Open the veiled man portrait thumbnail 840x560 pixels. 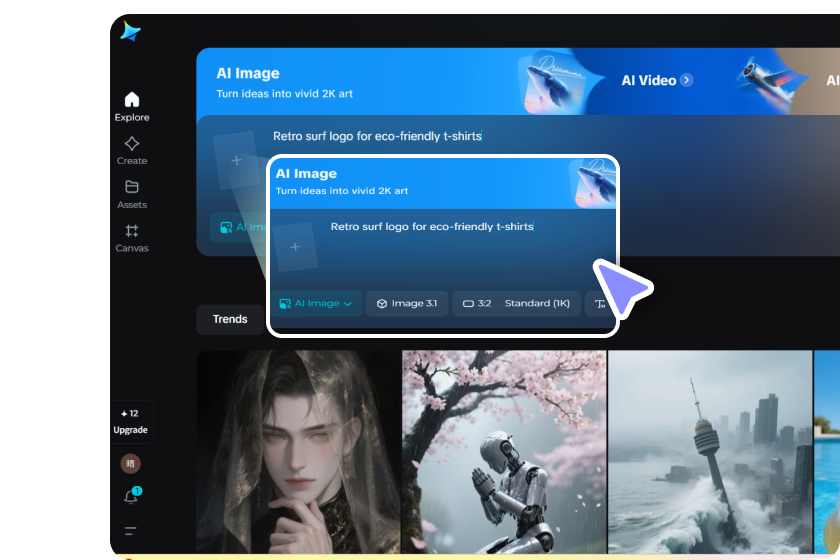pos(298,452)
